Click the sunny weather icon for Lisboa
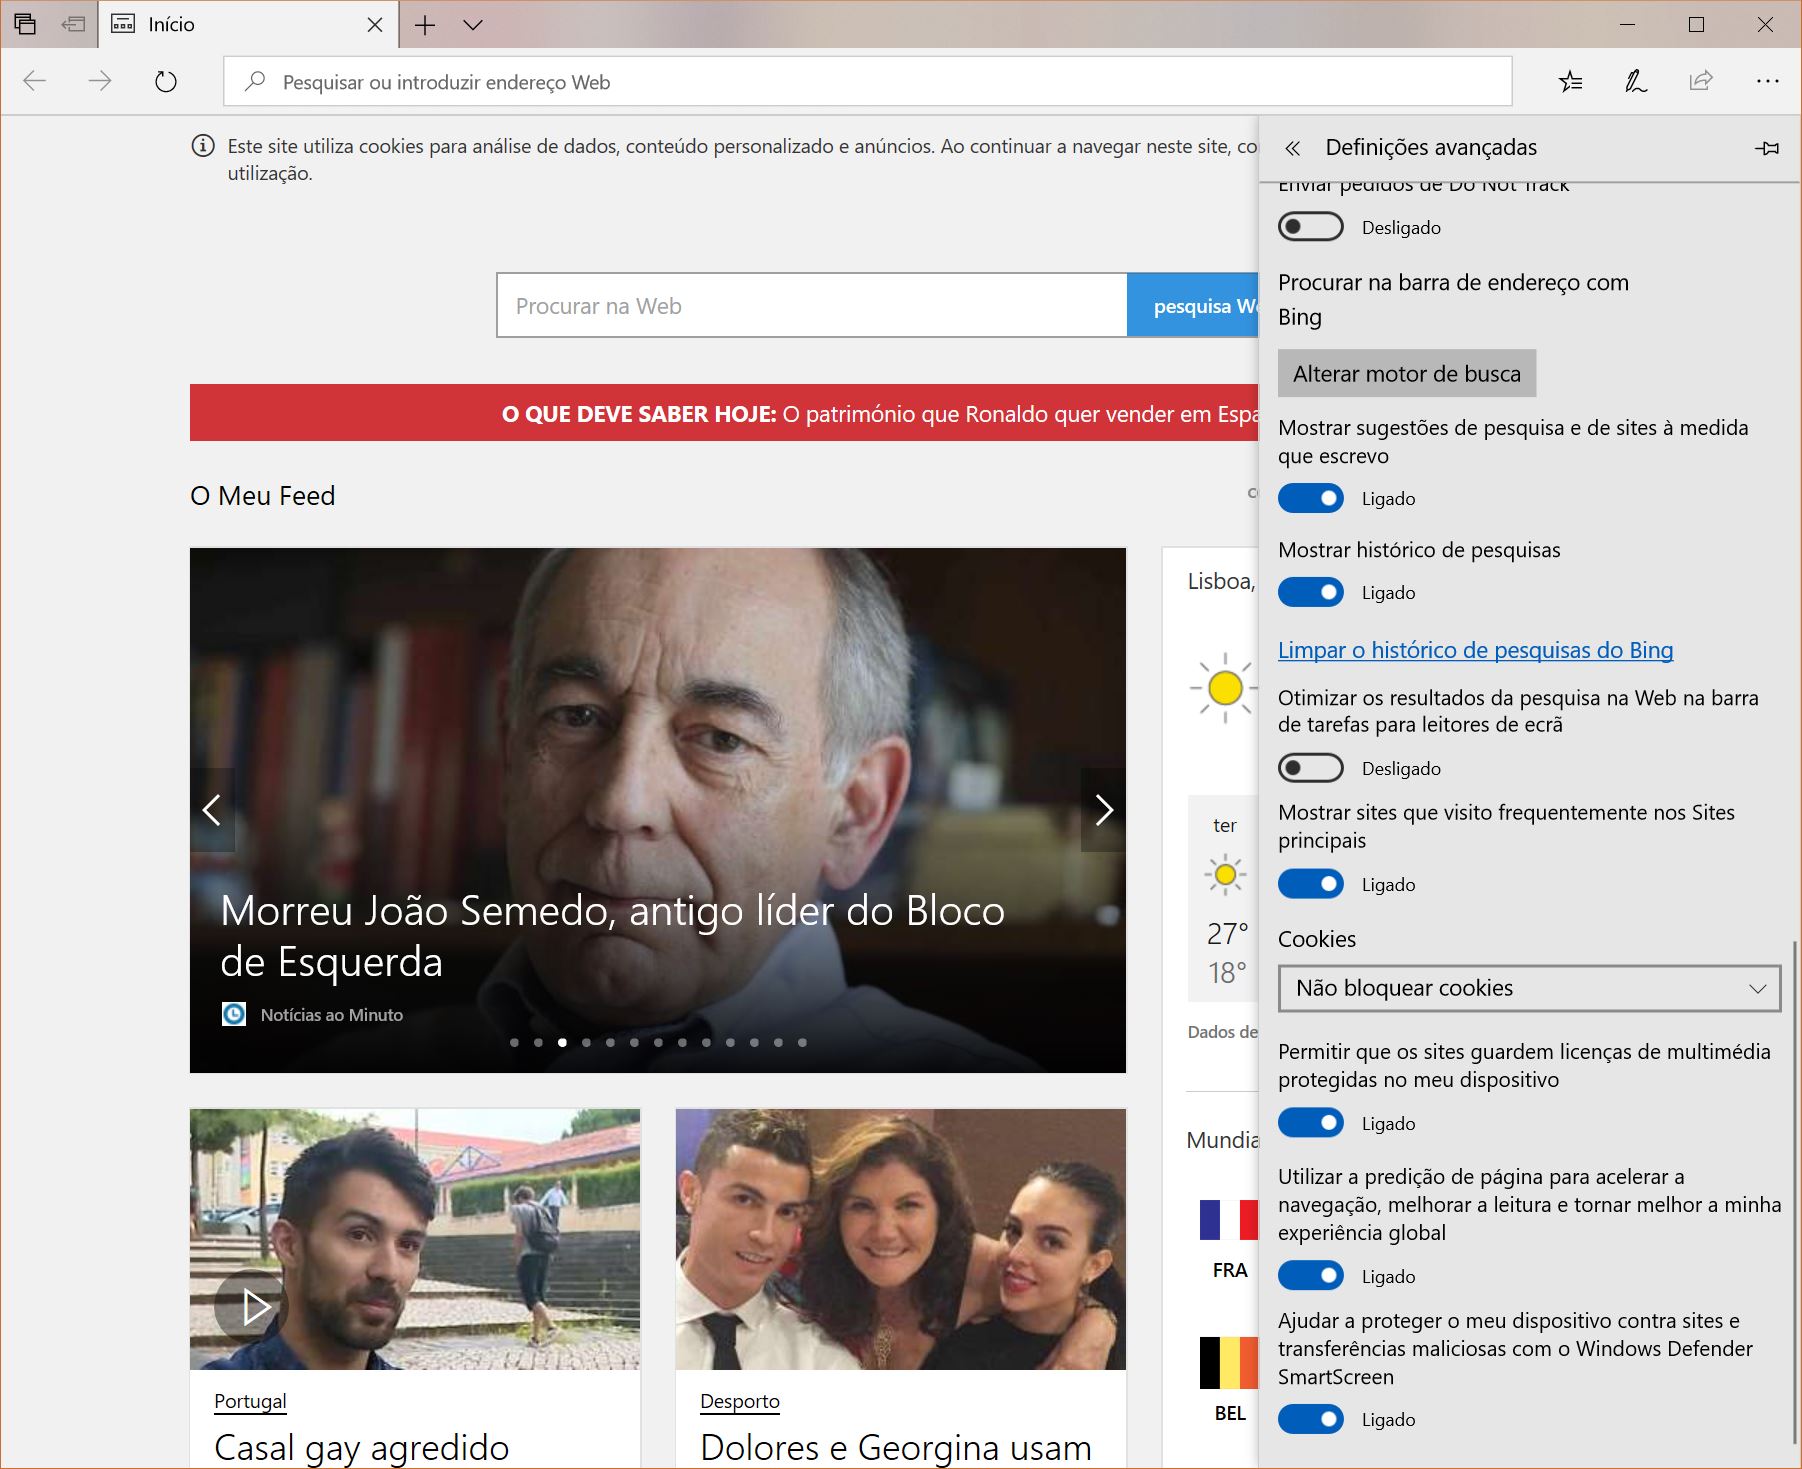The image size is (1802, 1469). pos(1224,688)
